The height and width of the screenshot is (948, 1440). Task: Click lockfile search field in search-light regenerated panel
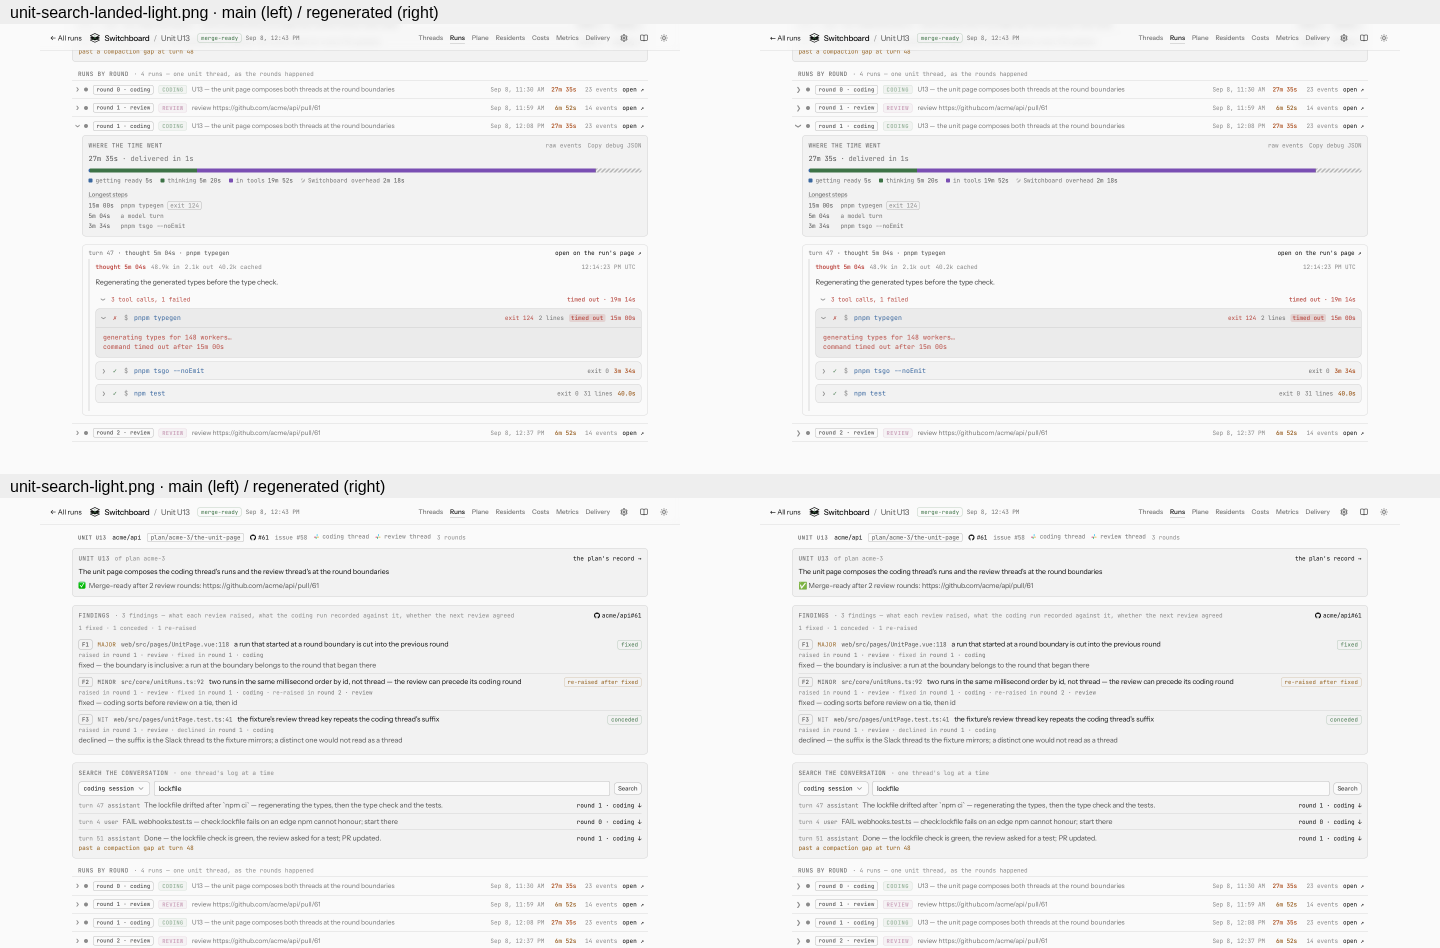pos(1102,789)
